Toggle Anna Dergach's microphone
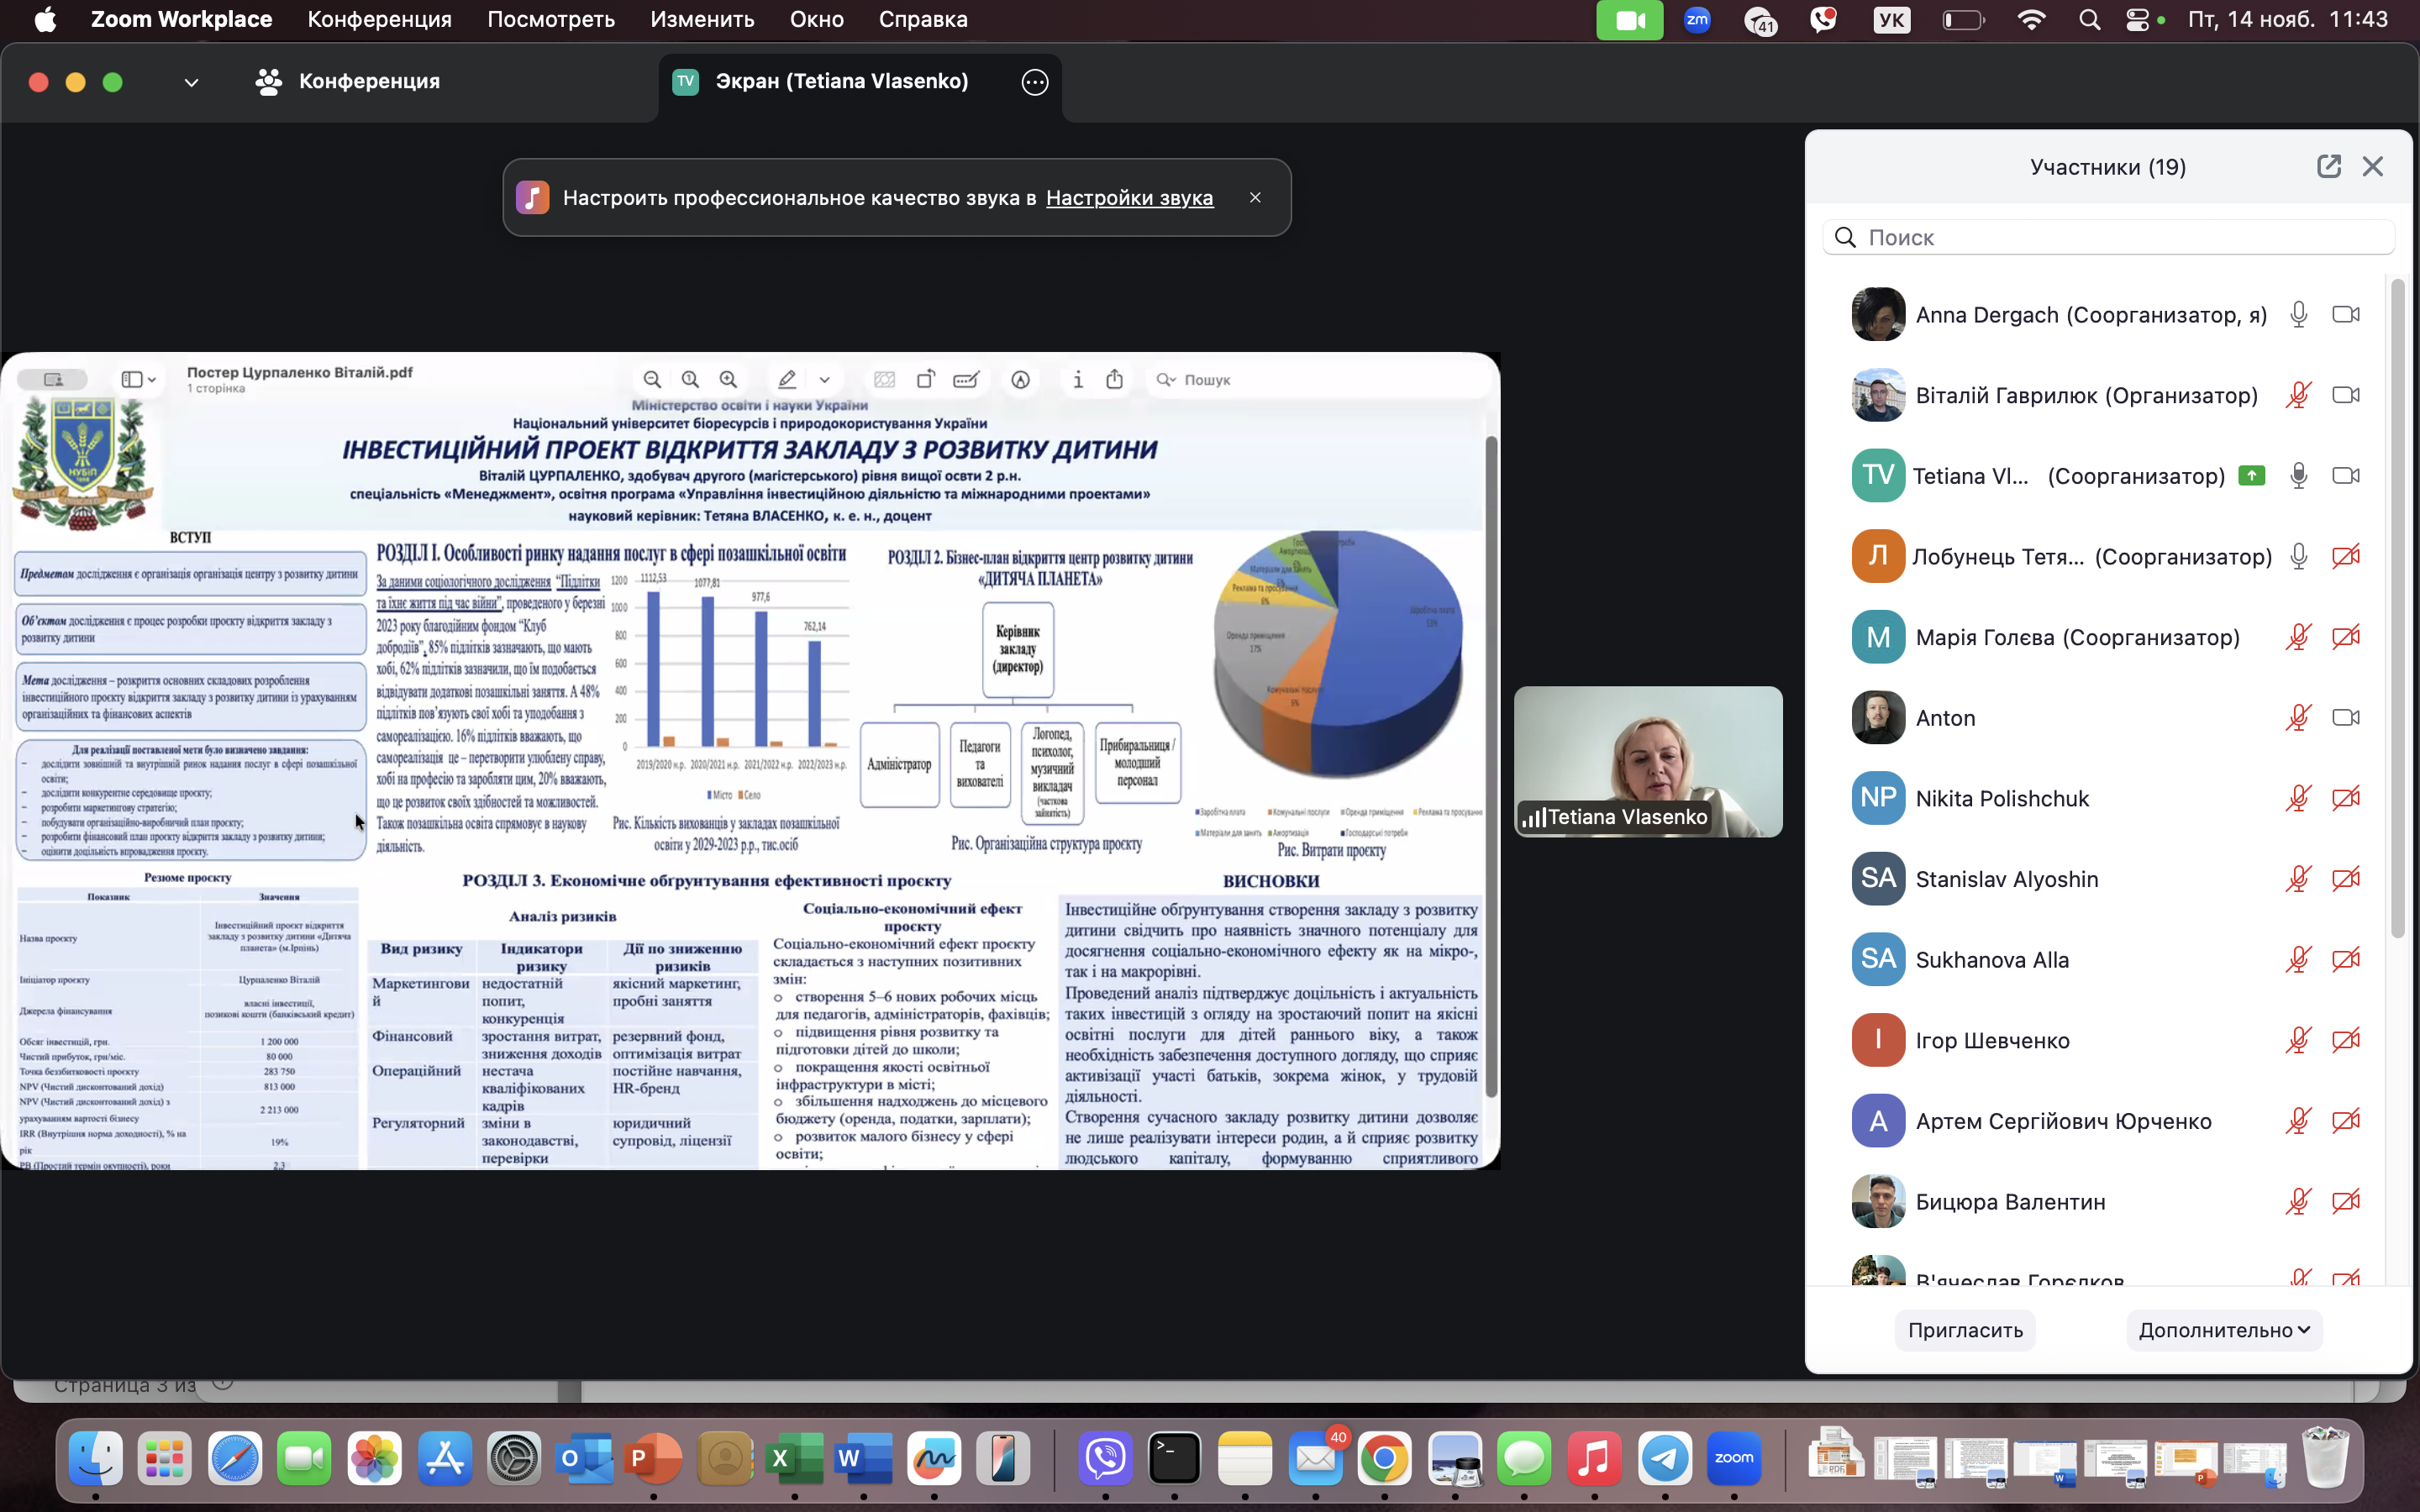 (x=2299, y=315)
